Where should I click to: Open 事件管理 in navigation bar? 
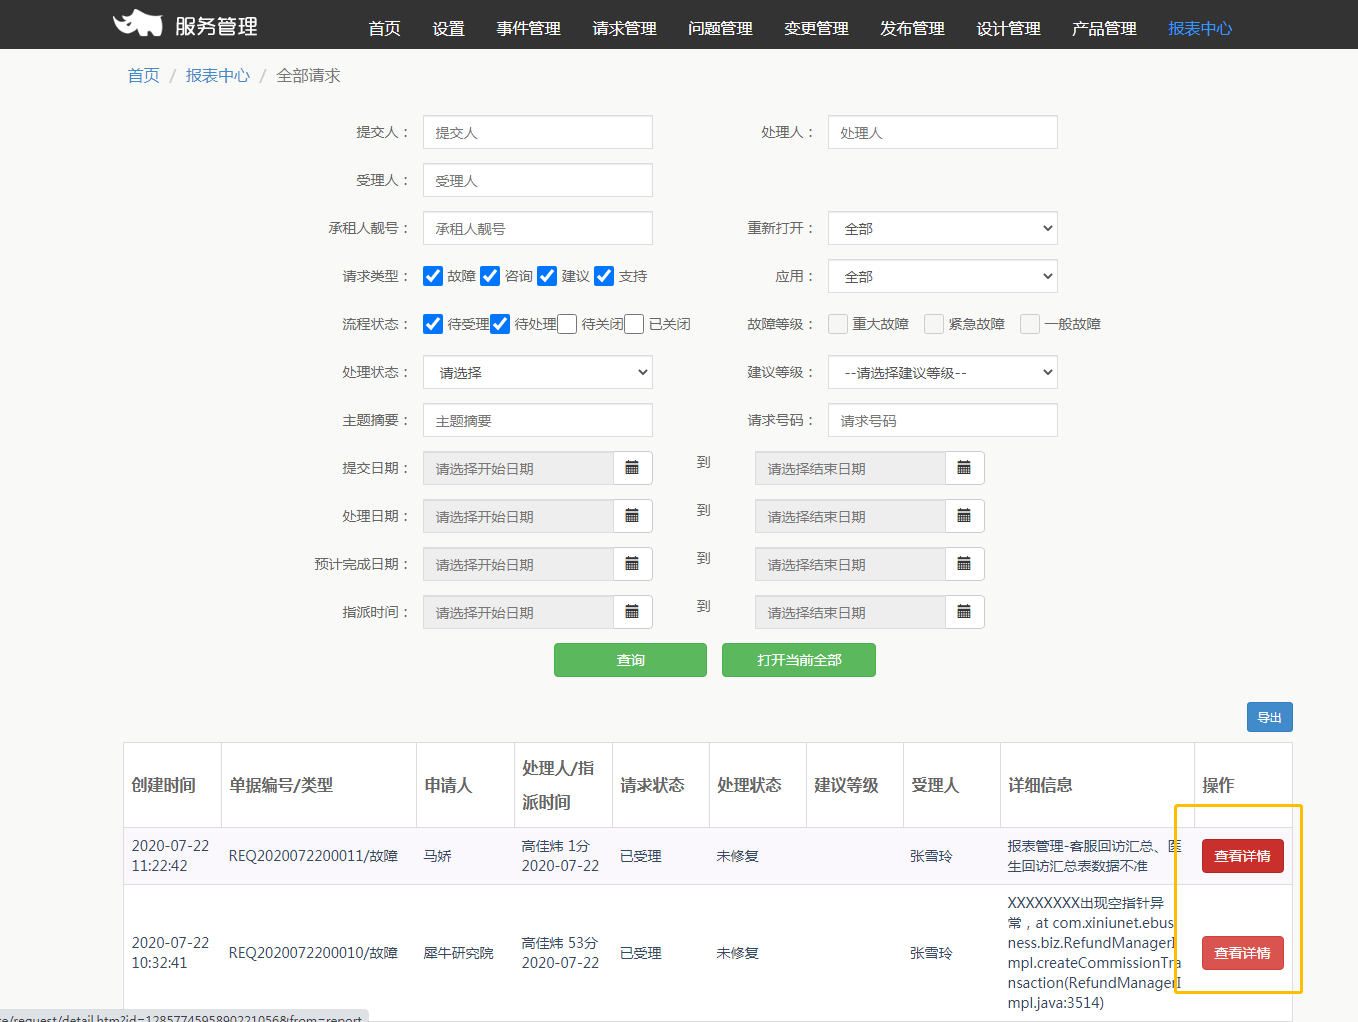(x=528, y=28)
